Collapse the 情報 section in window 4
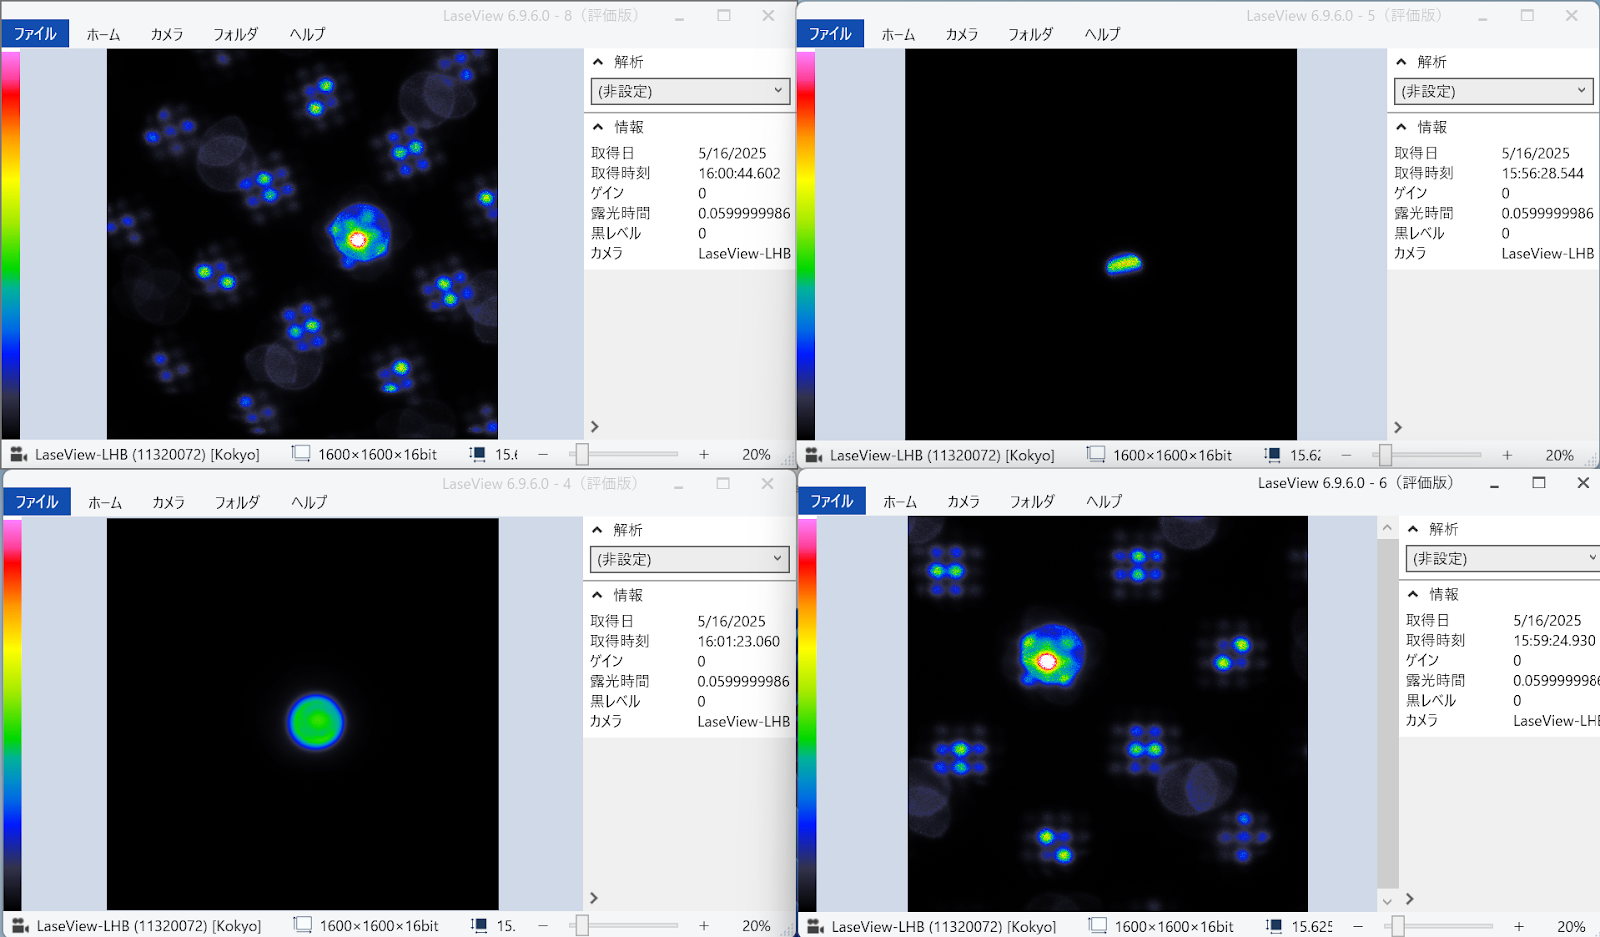This screenshot has width=1600, height=937. (597, 595)
